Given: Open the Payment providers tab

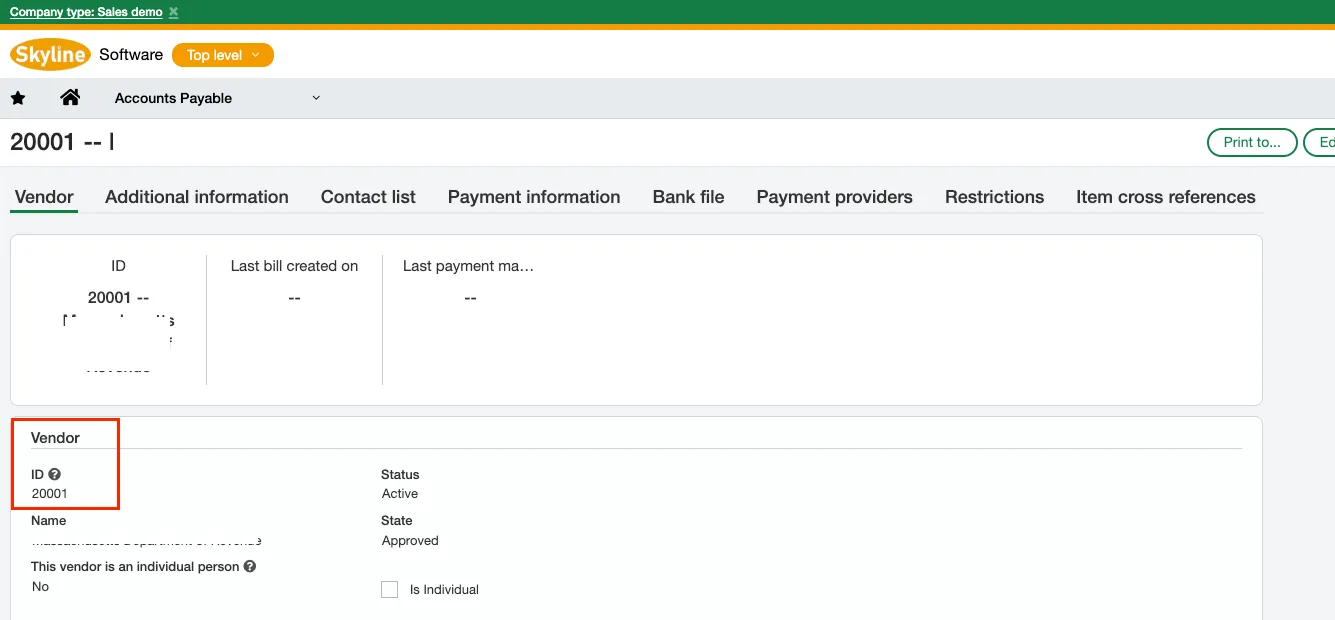Looking at the screenshot, I should click(834, 197).
